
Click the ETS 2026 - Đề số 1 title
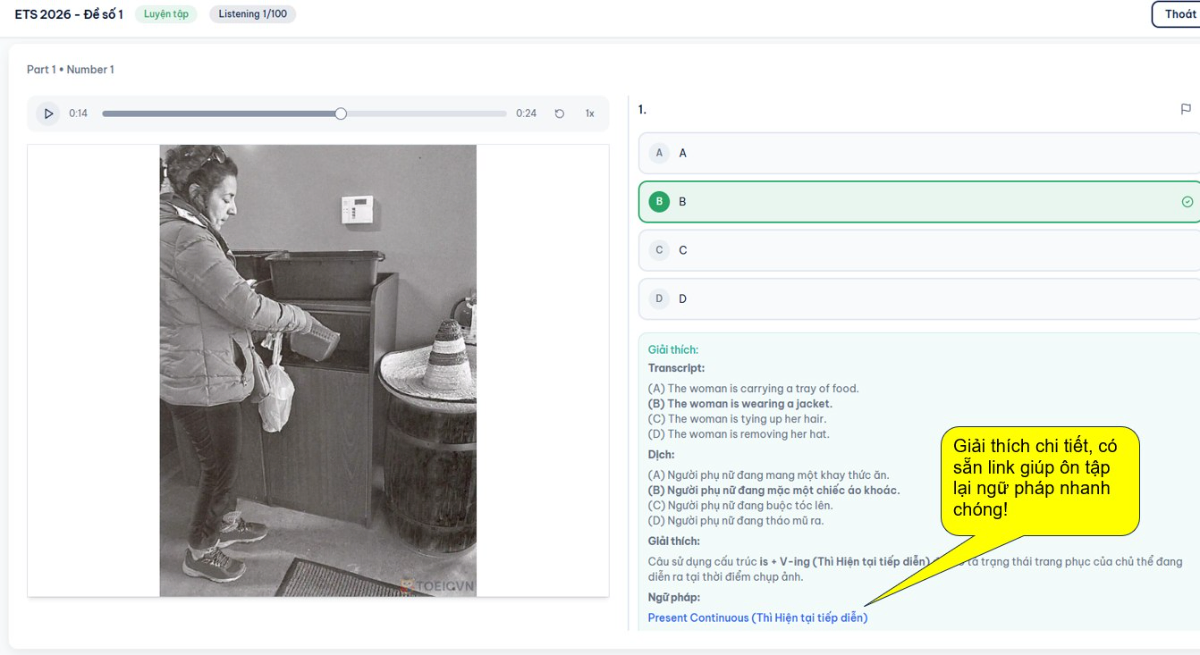click(x=68, y=14)
